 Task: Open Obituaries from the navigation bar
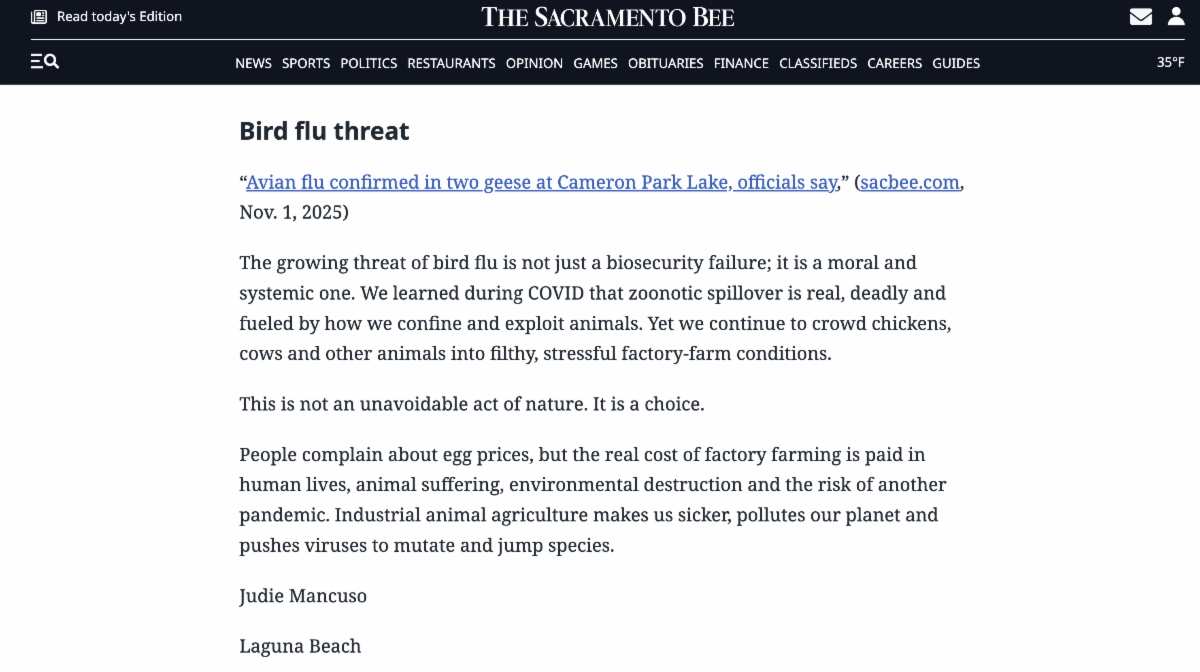click(666, 63)
